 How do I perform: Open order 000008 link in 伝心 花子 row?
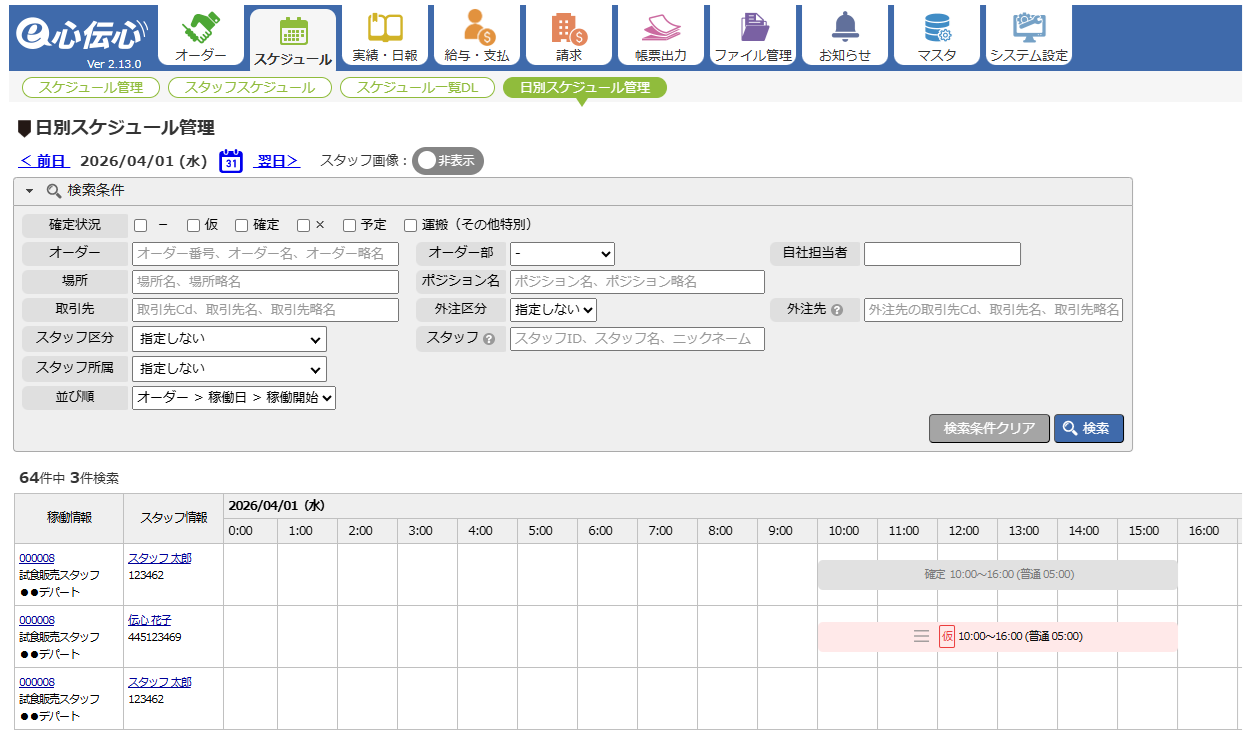[x=37, y=620]
